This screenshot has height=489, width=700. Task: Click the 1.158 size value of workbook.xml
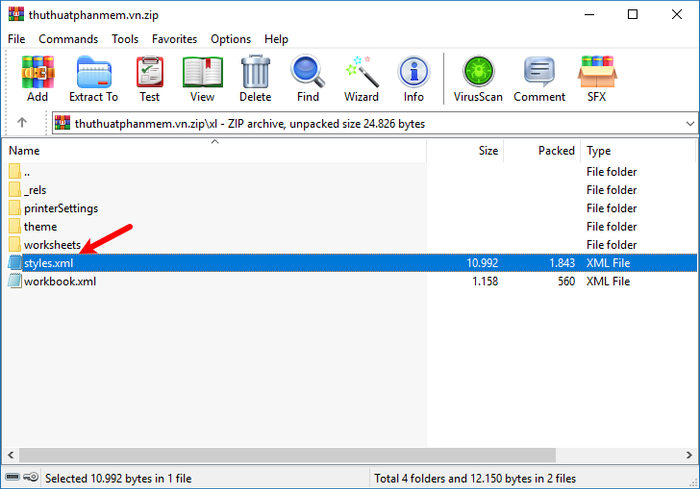[x=485, y=281]
